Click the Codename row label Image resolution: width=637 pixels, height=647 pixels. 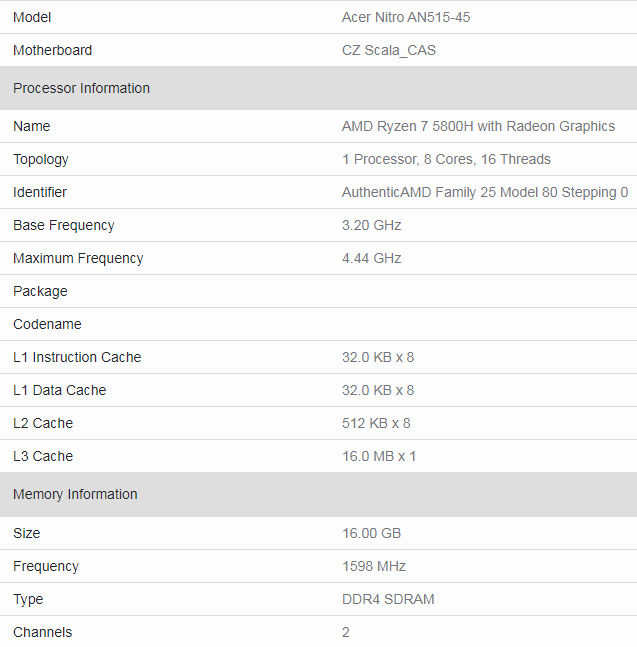47,324
